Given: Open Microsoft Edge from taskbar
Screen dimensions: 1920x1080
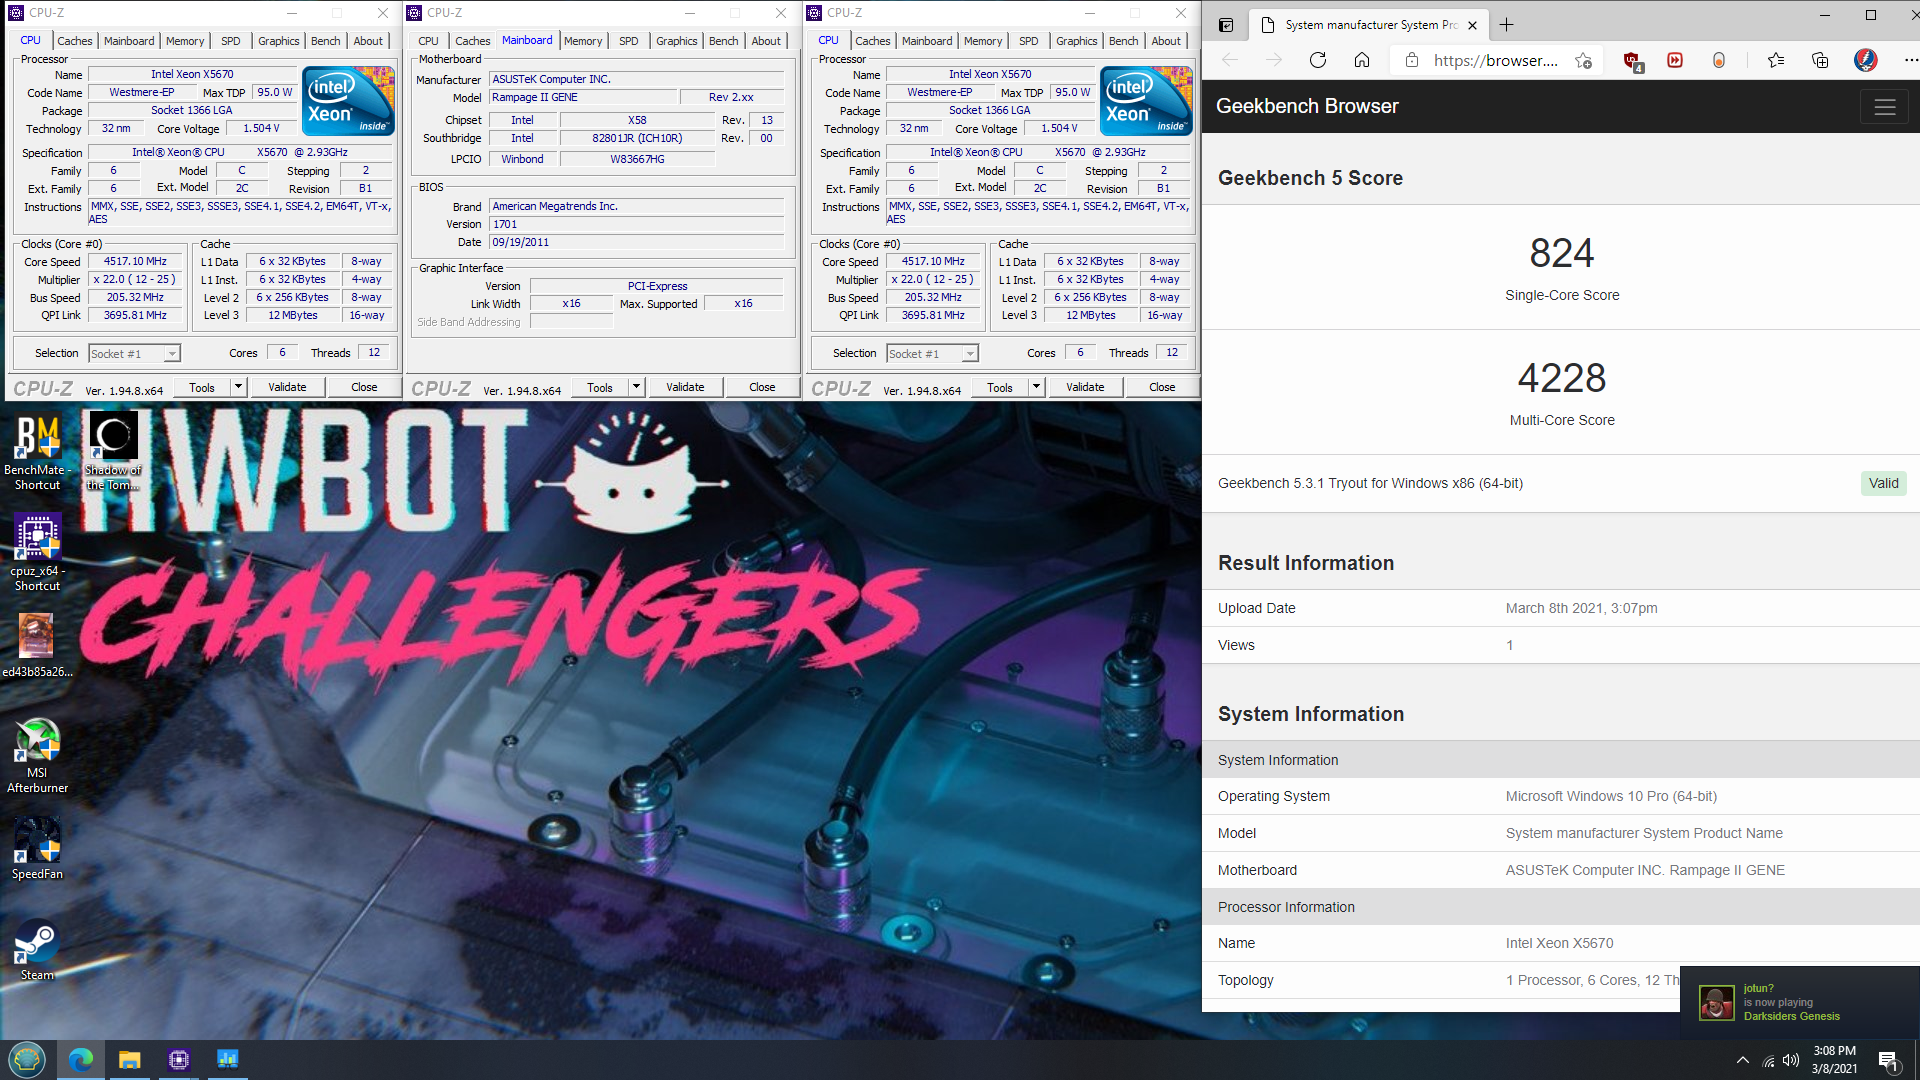Looking at the screenshot, I should tap(81, 1059).
